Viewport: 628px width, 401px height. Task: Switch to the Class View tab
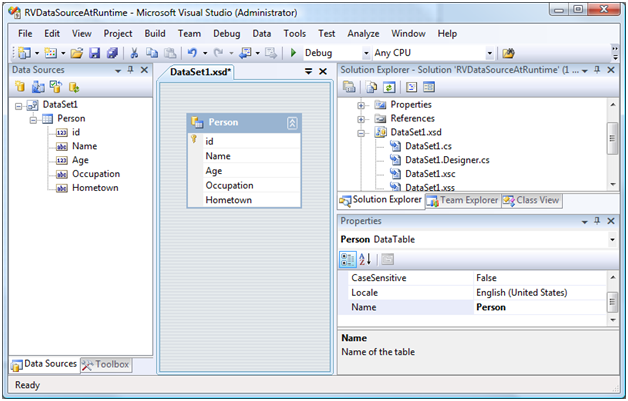[x=531, y=200]
